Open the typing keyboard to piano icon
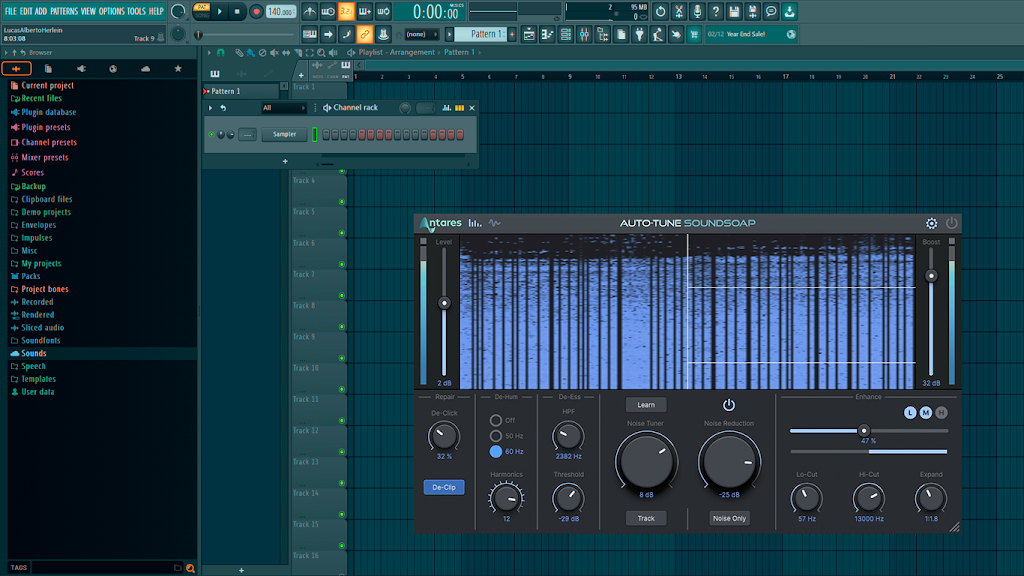 [310, 34]
